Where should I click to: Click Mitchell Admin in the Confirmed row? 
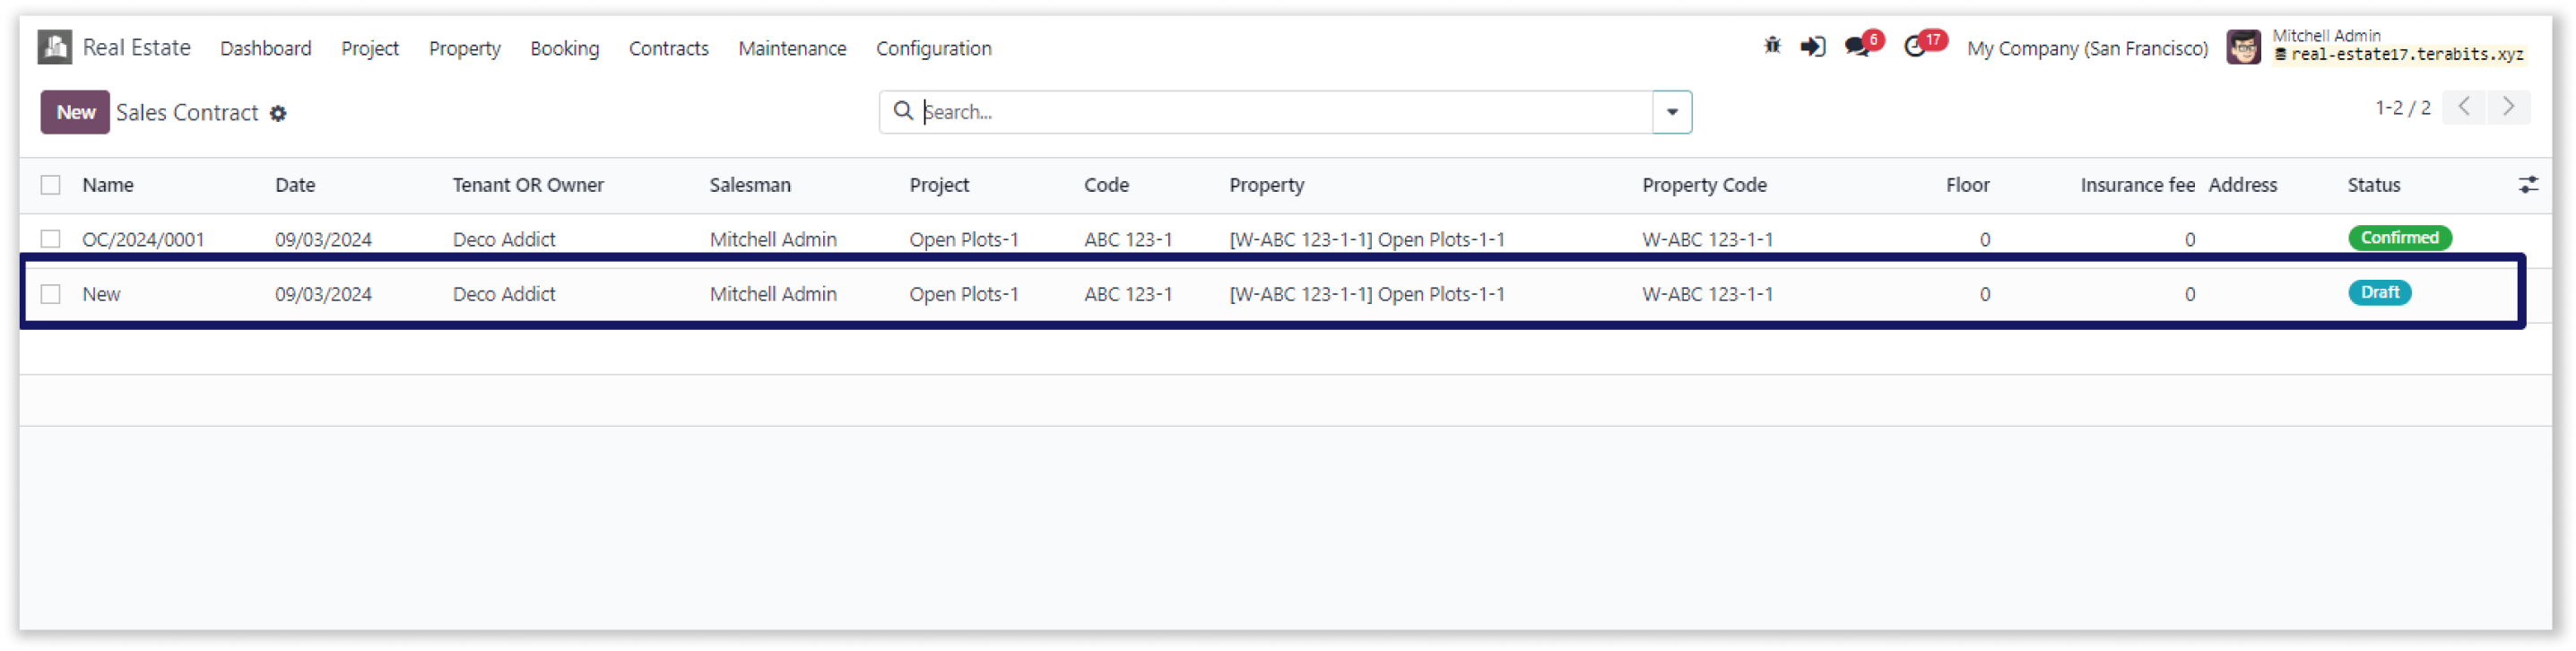click(x=773, y=239)
